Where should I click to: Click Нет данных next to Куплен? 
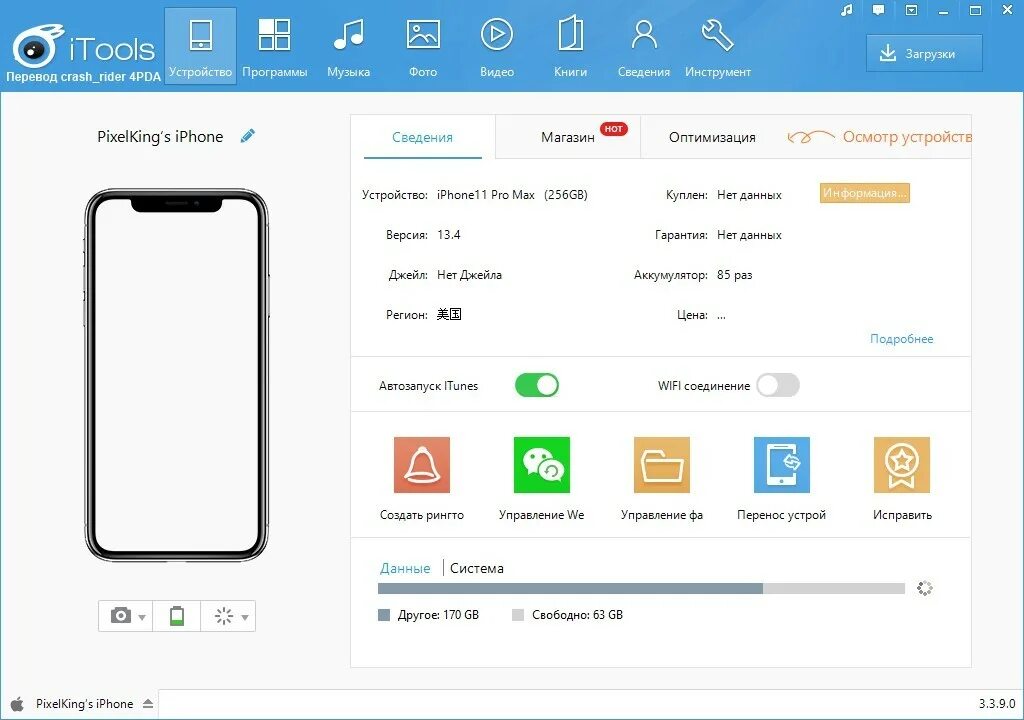(749, 195)
